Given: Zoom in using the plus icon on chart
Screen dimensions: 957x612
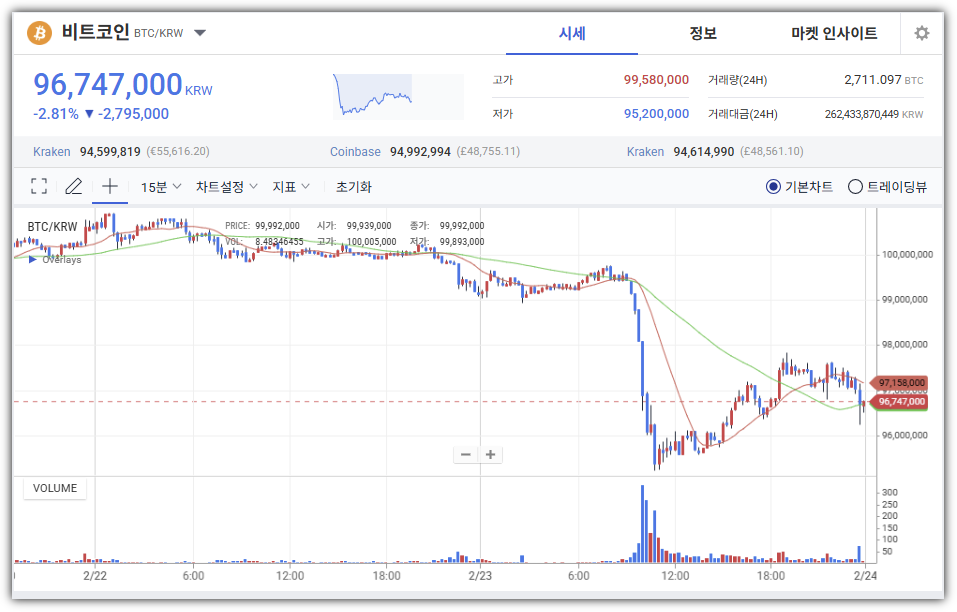Looking at the screenshot, I should click(x=490, y=454).
